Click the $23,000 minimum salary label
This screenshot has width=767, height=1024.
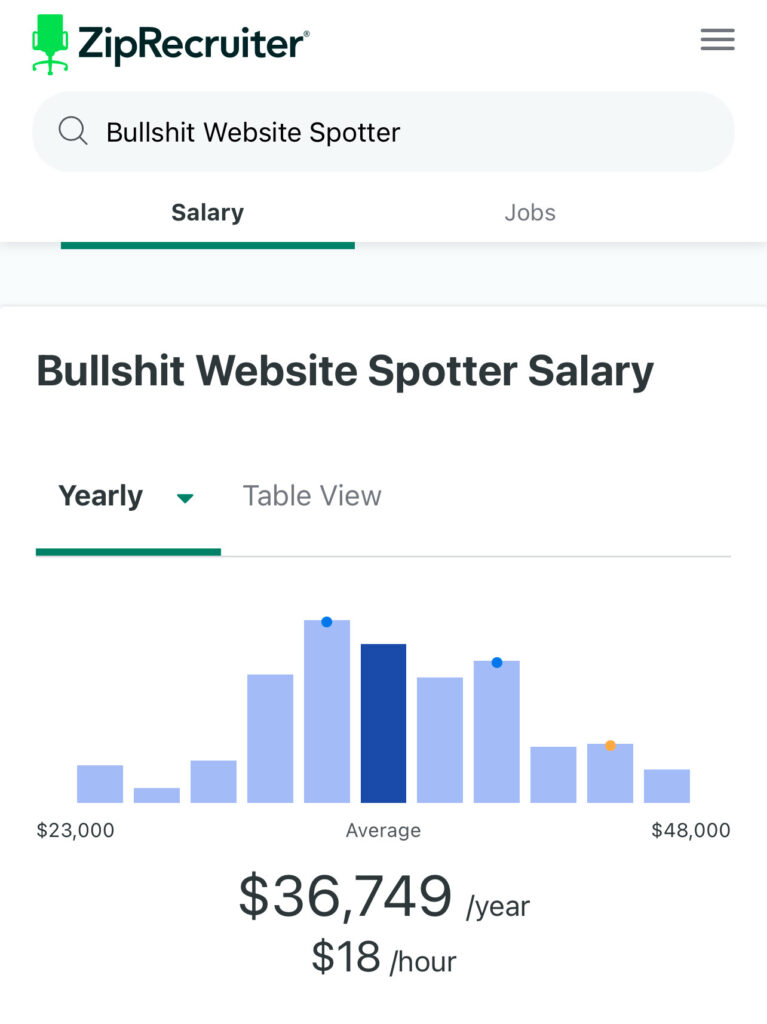(75, 831)
